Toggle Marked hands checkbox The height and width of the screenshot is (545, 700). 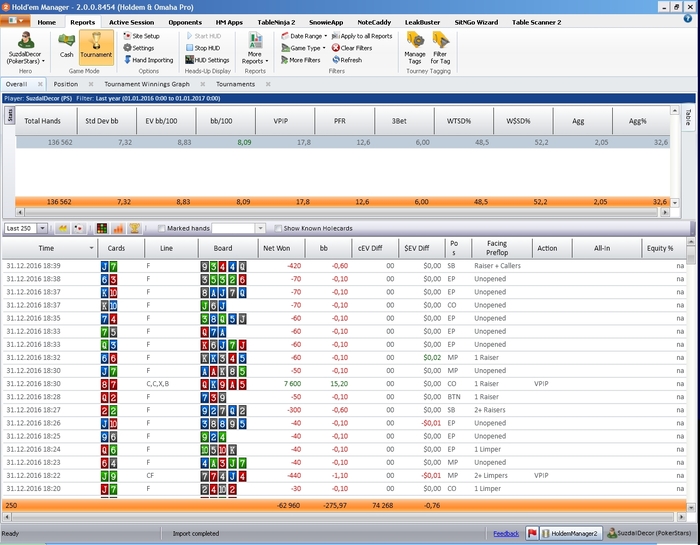point(162,229)
